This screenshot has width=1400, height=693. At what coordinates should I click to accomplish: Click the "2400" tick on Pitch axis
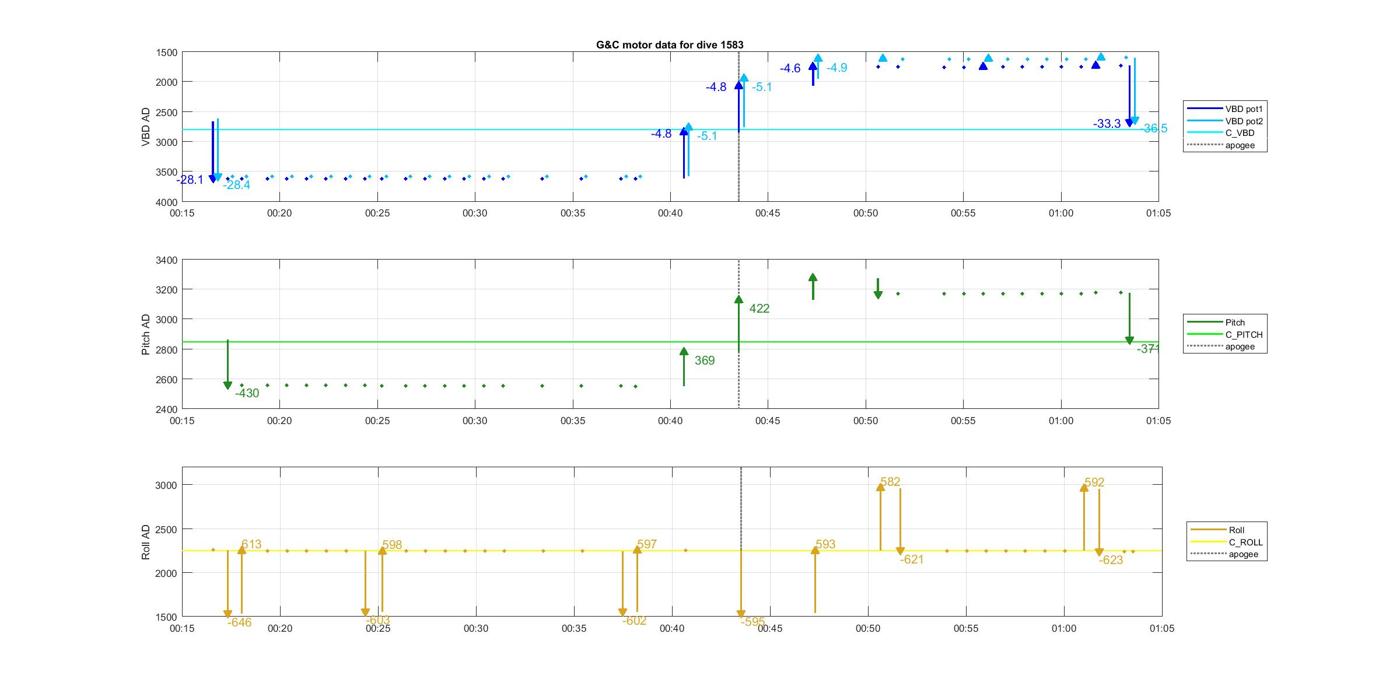coord(167,409)
